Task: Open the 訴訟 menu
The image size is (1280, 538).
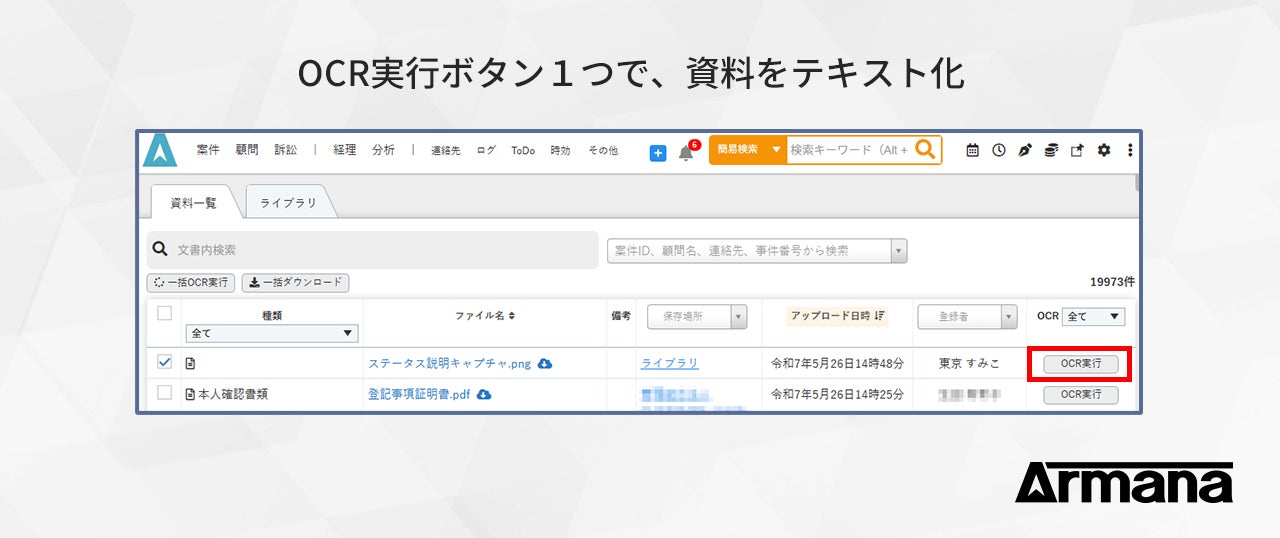Action: click(286, 150)
